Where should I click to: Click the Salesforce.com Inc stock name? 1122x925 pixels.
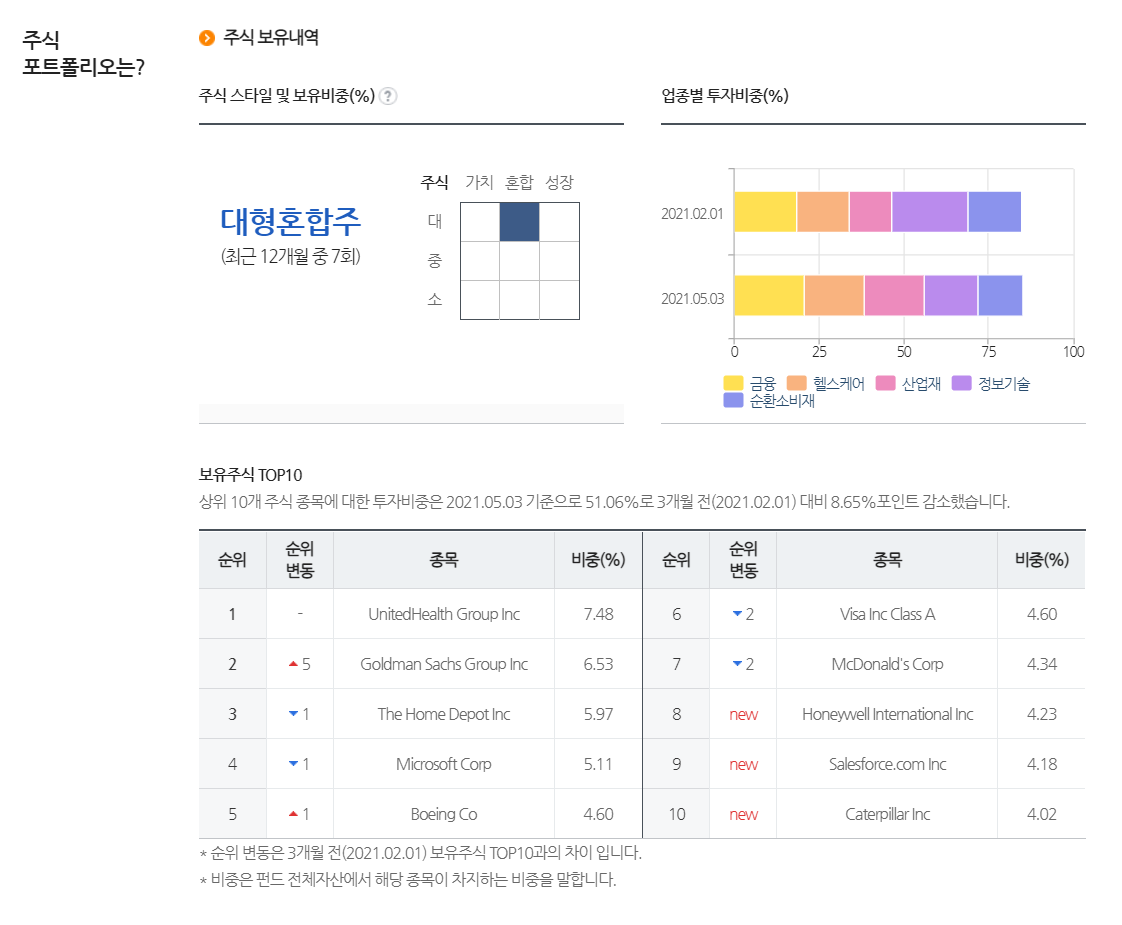point(887,765)
